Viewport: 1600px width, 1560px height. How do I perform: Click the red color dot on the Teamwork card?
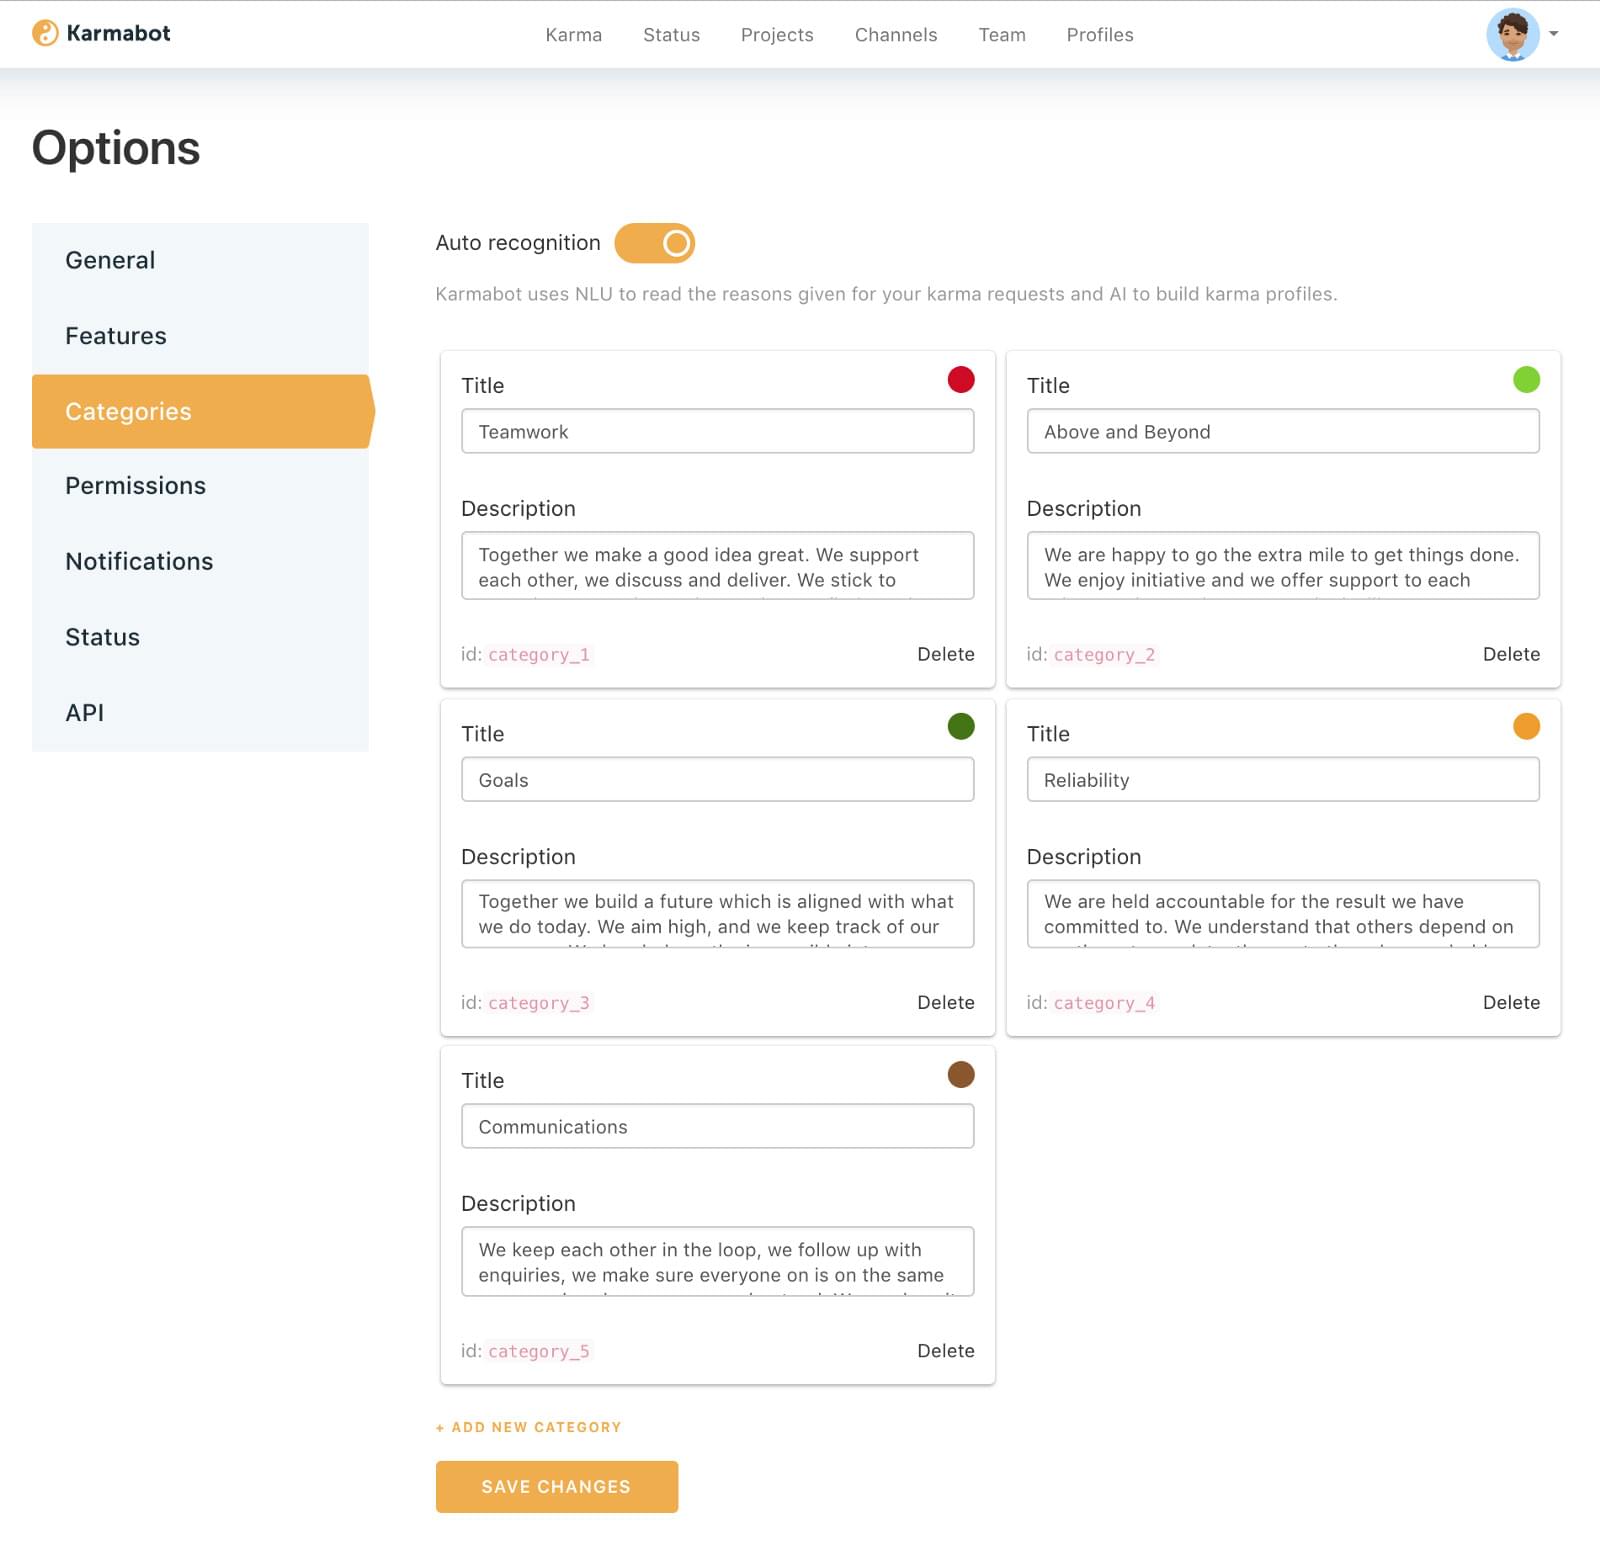coord(961,380)
